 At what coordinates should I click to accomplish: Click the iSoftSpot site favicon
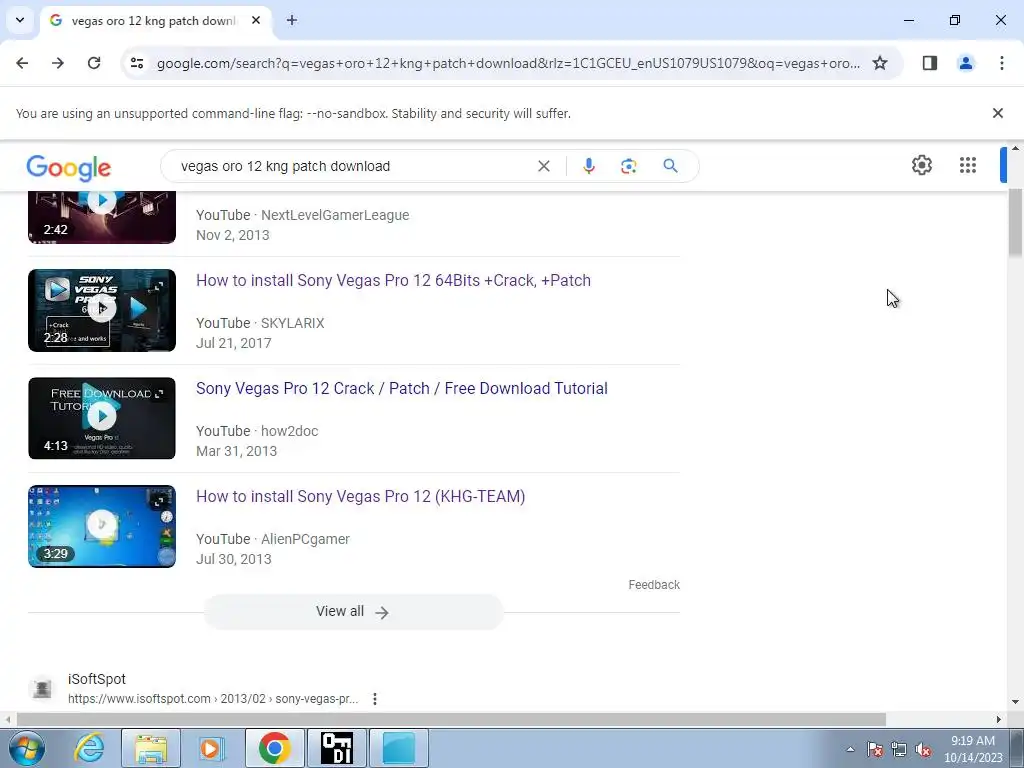pos(42,688)
